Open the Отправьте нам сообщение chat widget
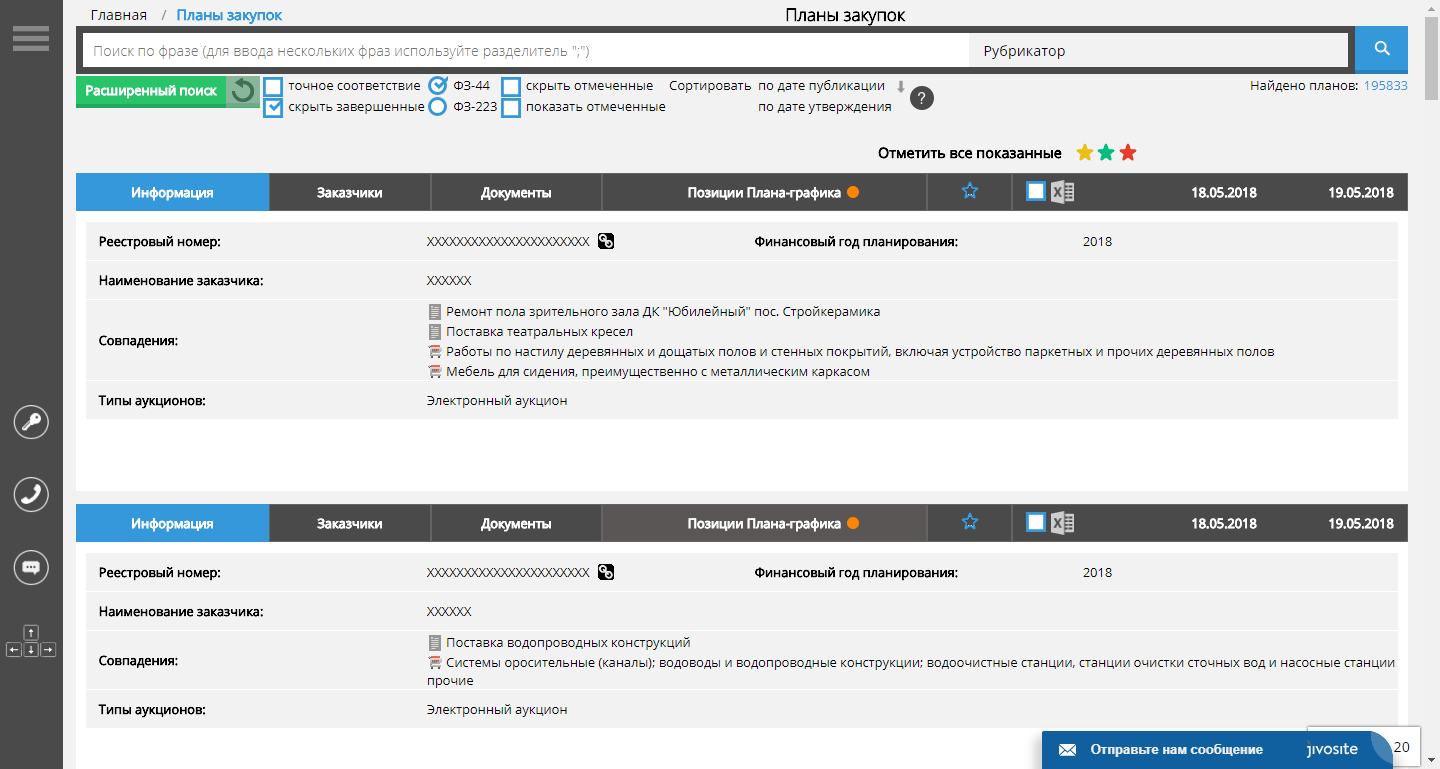Screen dimensions: 1440x769 [x=1217, y=750]
